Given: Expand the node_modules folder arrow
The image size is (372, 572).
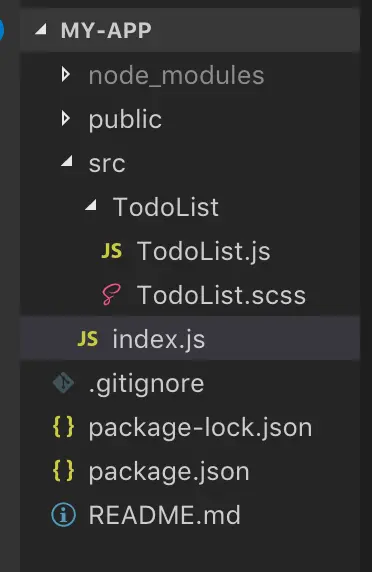Looking at the screenshot, I should click(66, 75).
